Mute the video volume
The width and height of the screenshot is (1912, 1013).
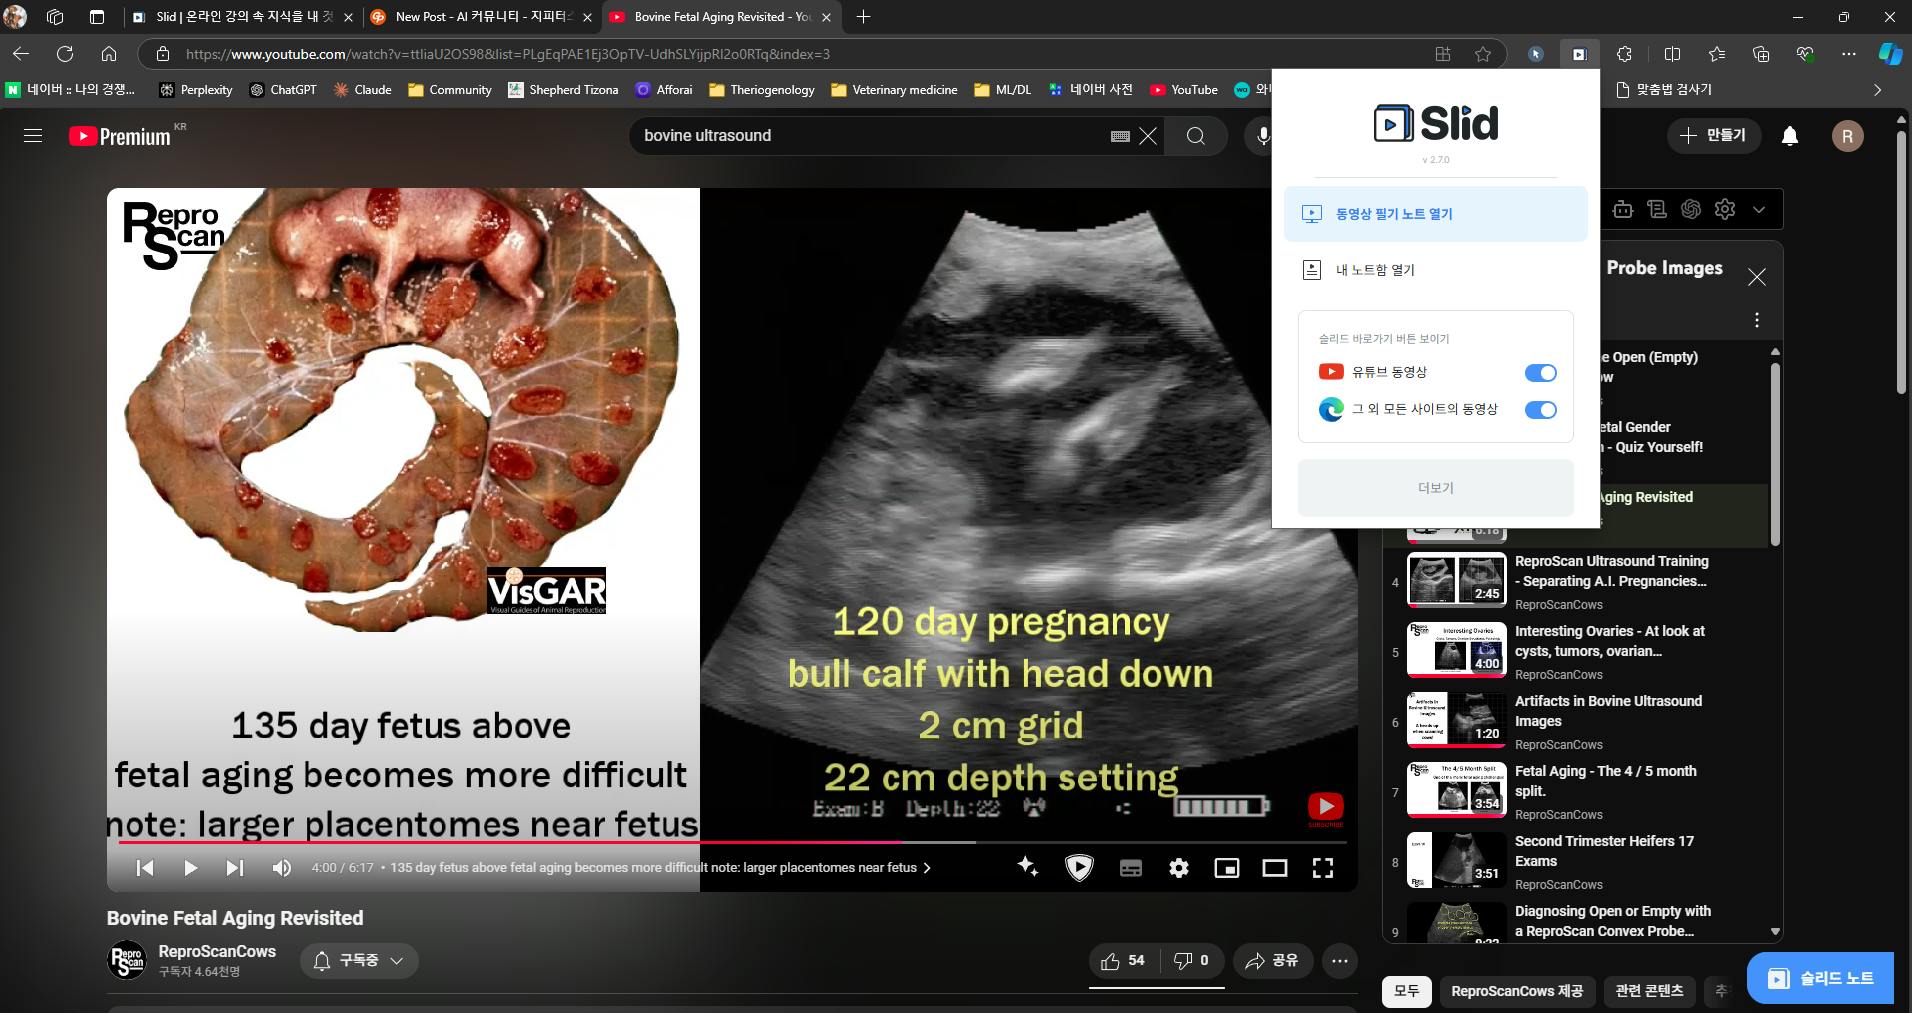pyautogui.click(x=281, y=868)
